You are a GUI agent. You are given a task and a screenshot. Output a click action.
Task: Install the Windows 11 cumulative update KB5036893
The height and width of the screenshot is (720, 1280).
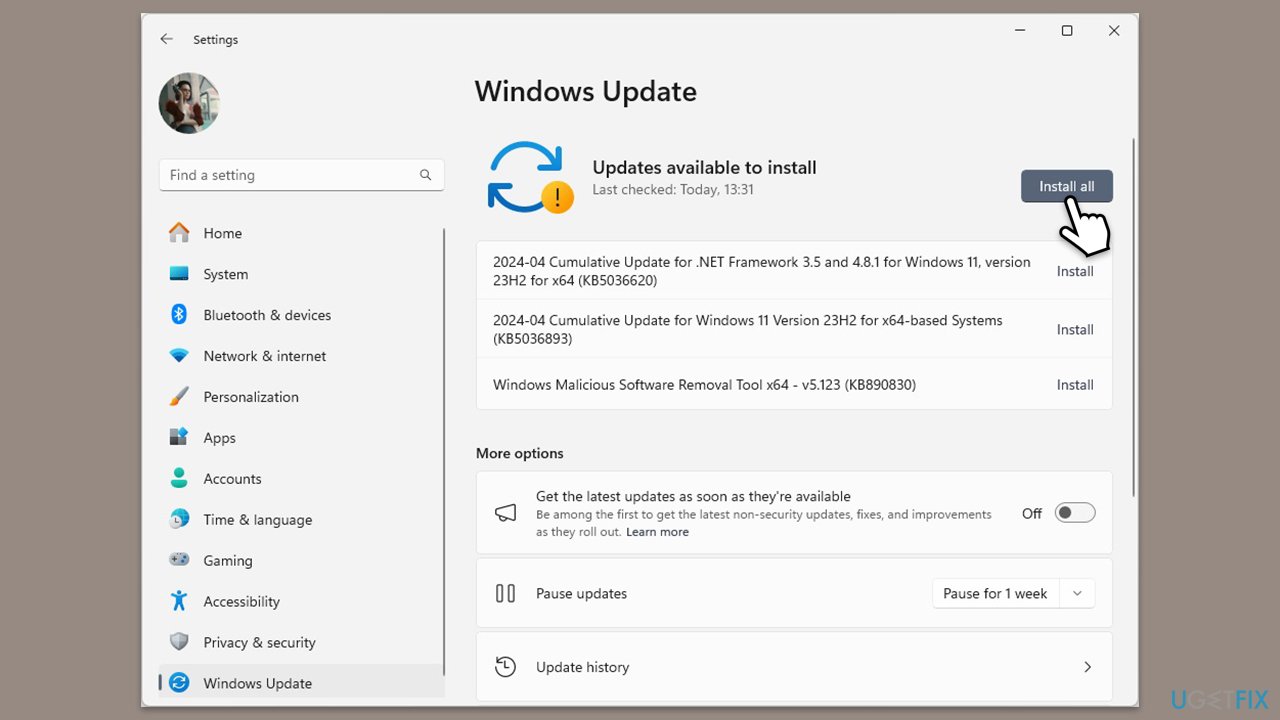[x=1075, y=330]
